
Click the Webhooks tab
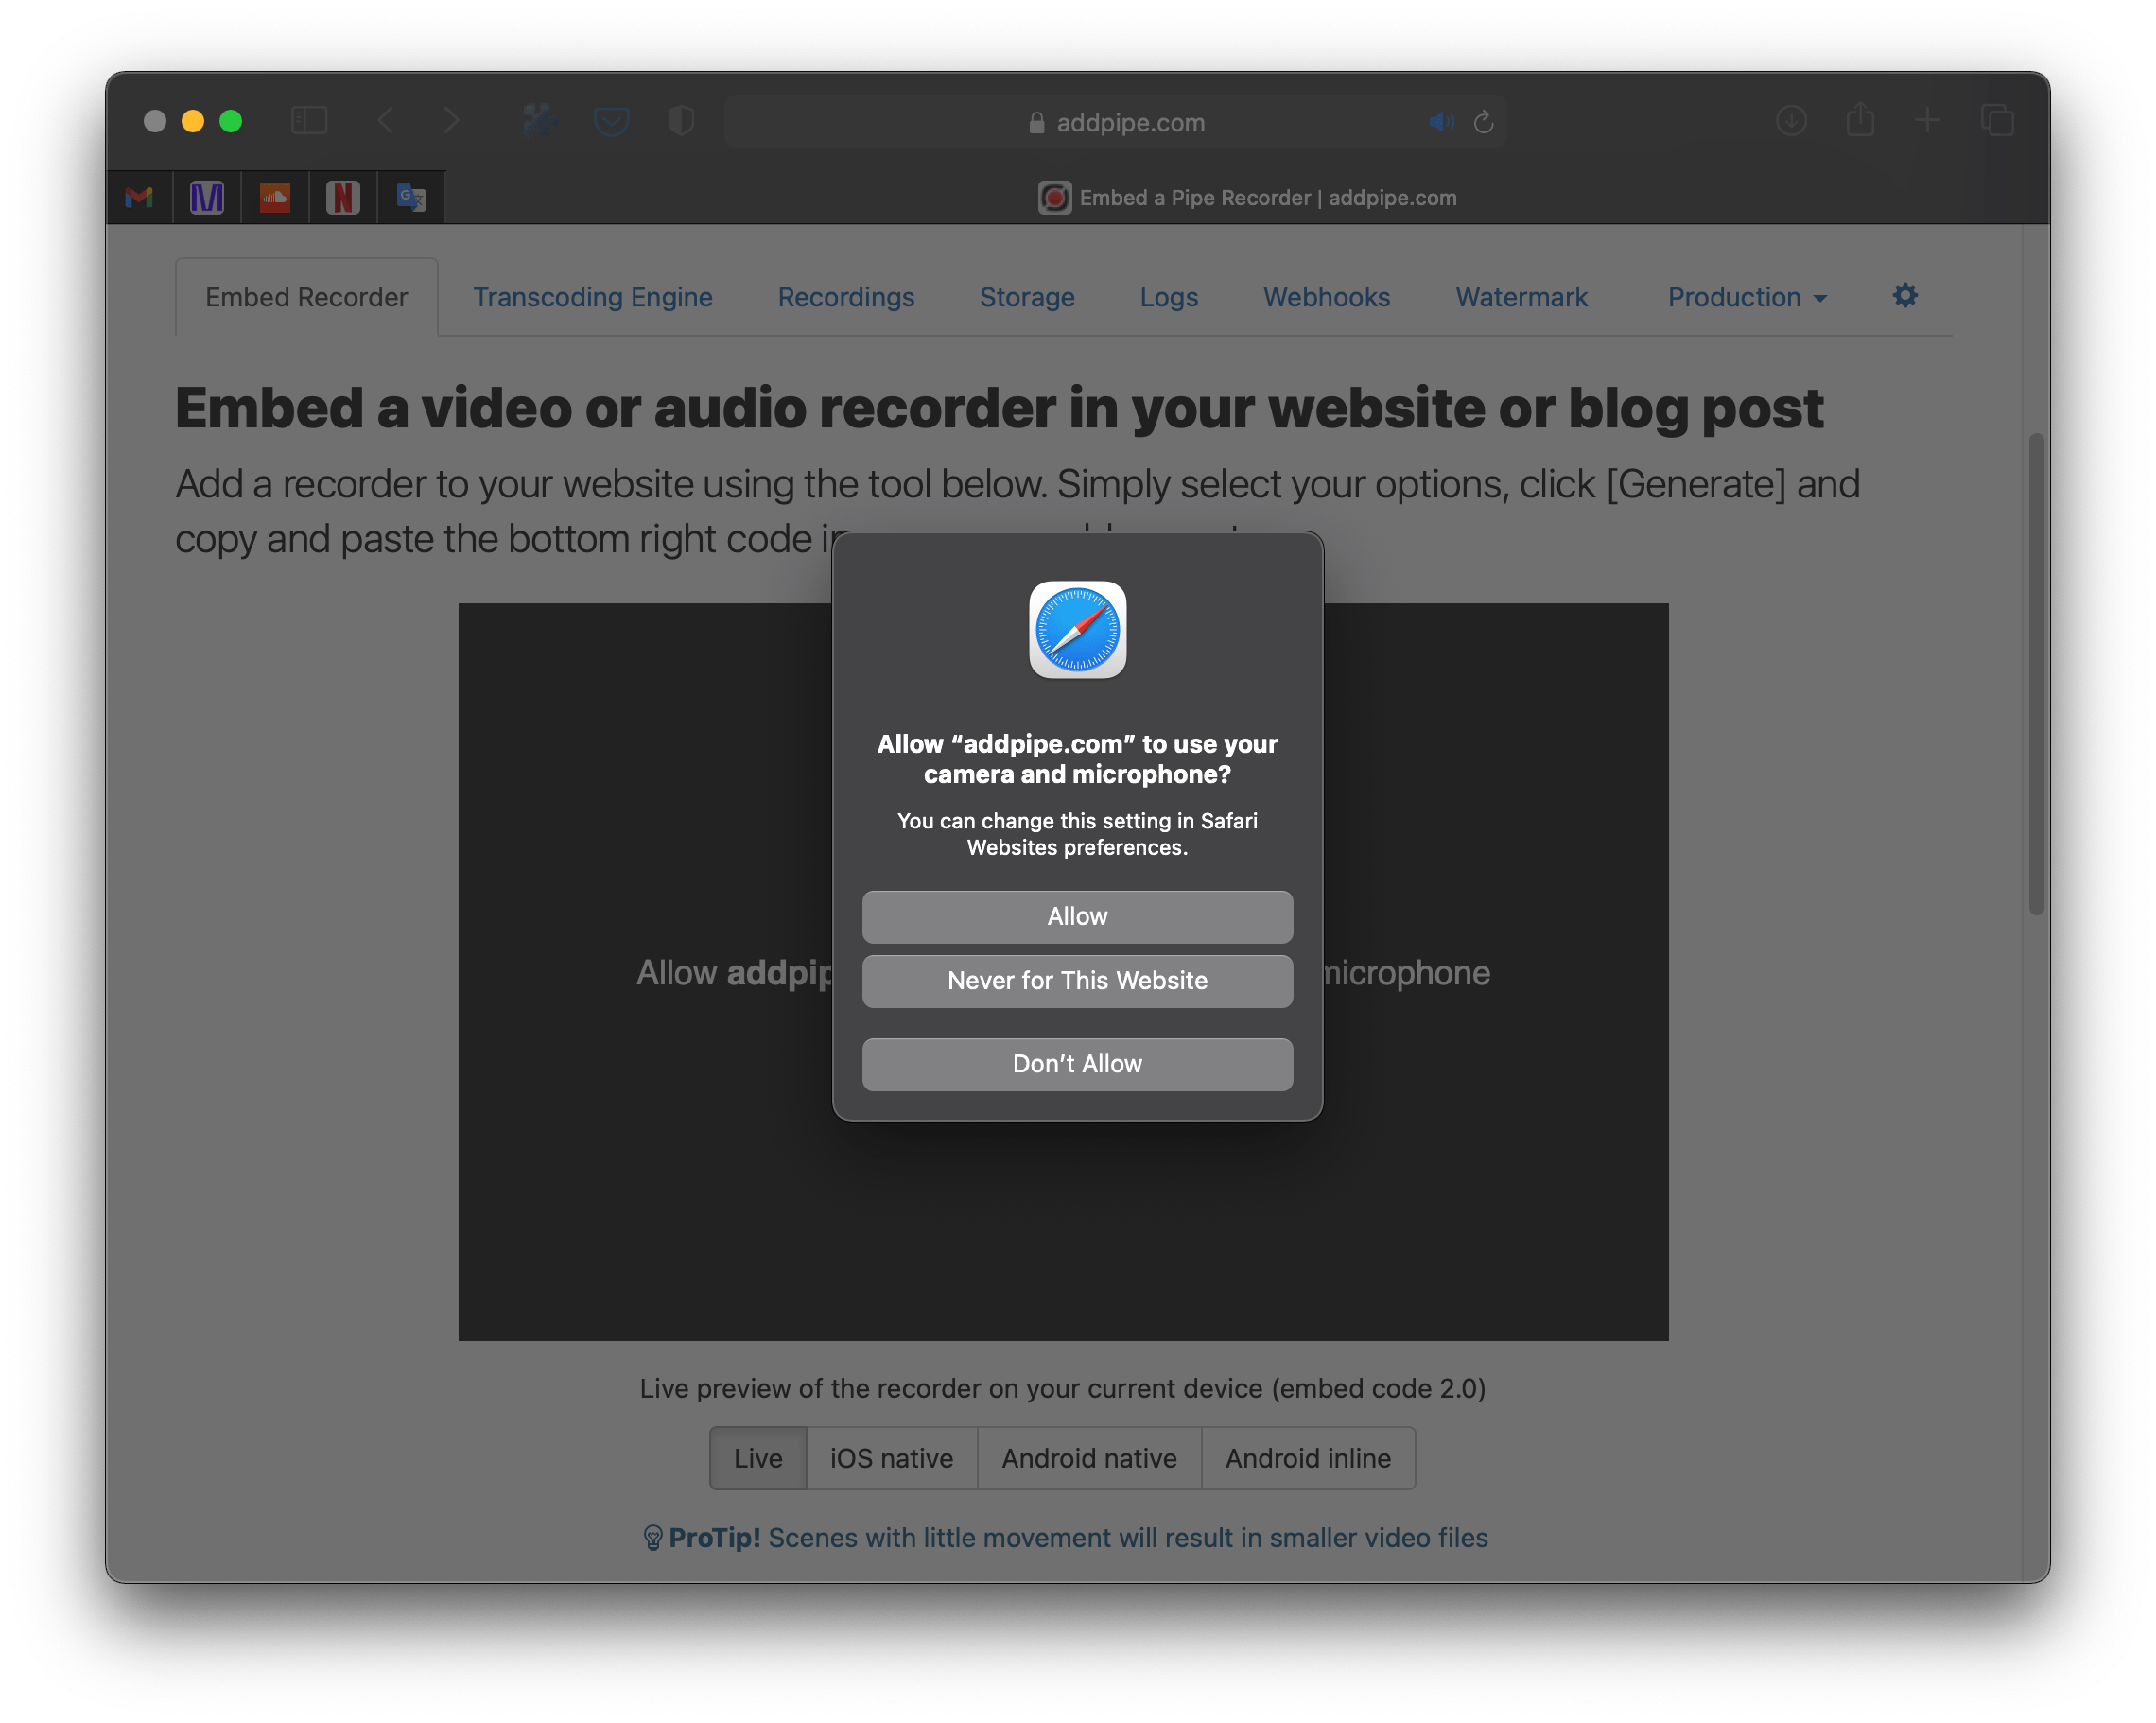point(1328,295)
